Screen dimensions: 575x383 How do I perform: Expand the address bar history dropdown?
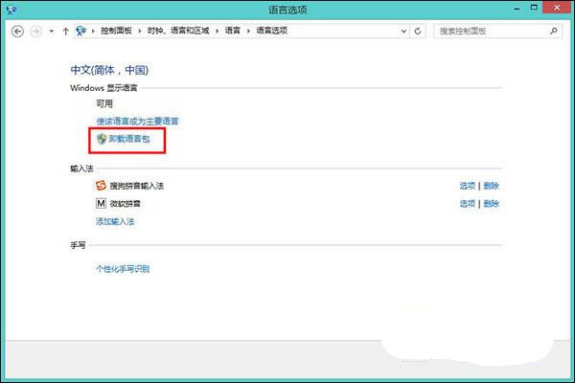pyautogui.click(x=403, y=31)
